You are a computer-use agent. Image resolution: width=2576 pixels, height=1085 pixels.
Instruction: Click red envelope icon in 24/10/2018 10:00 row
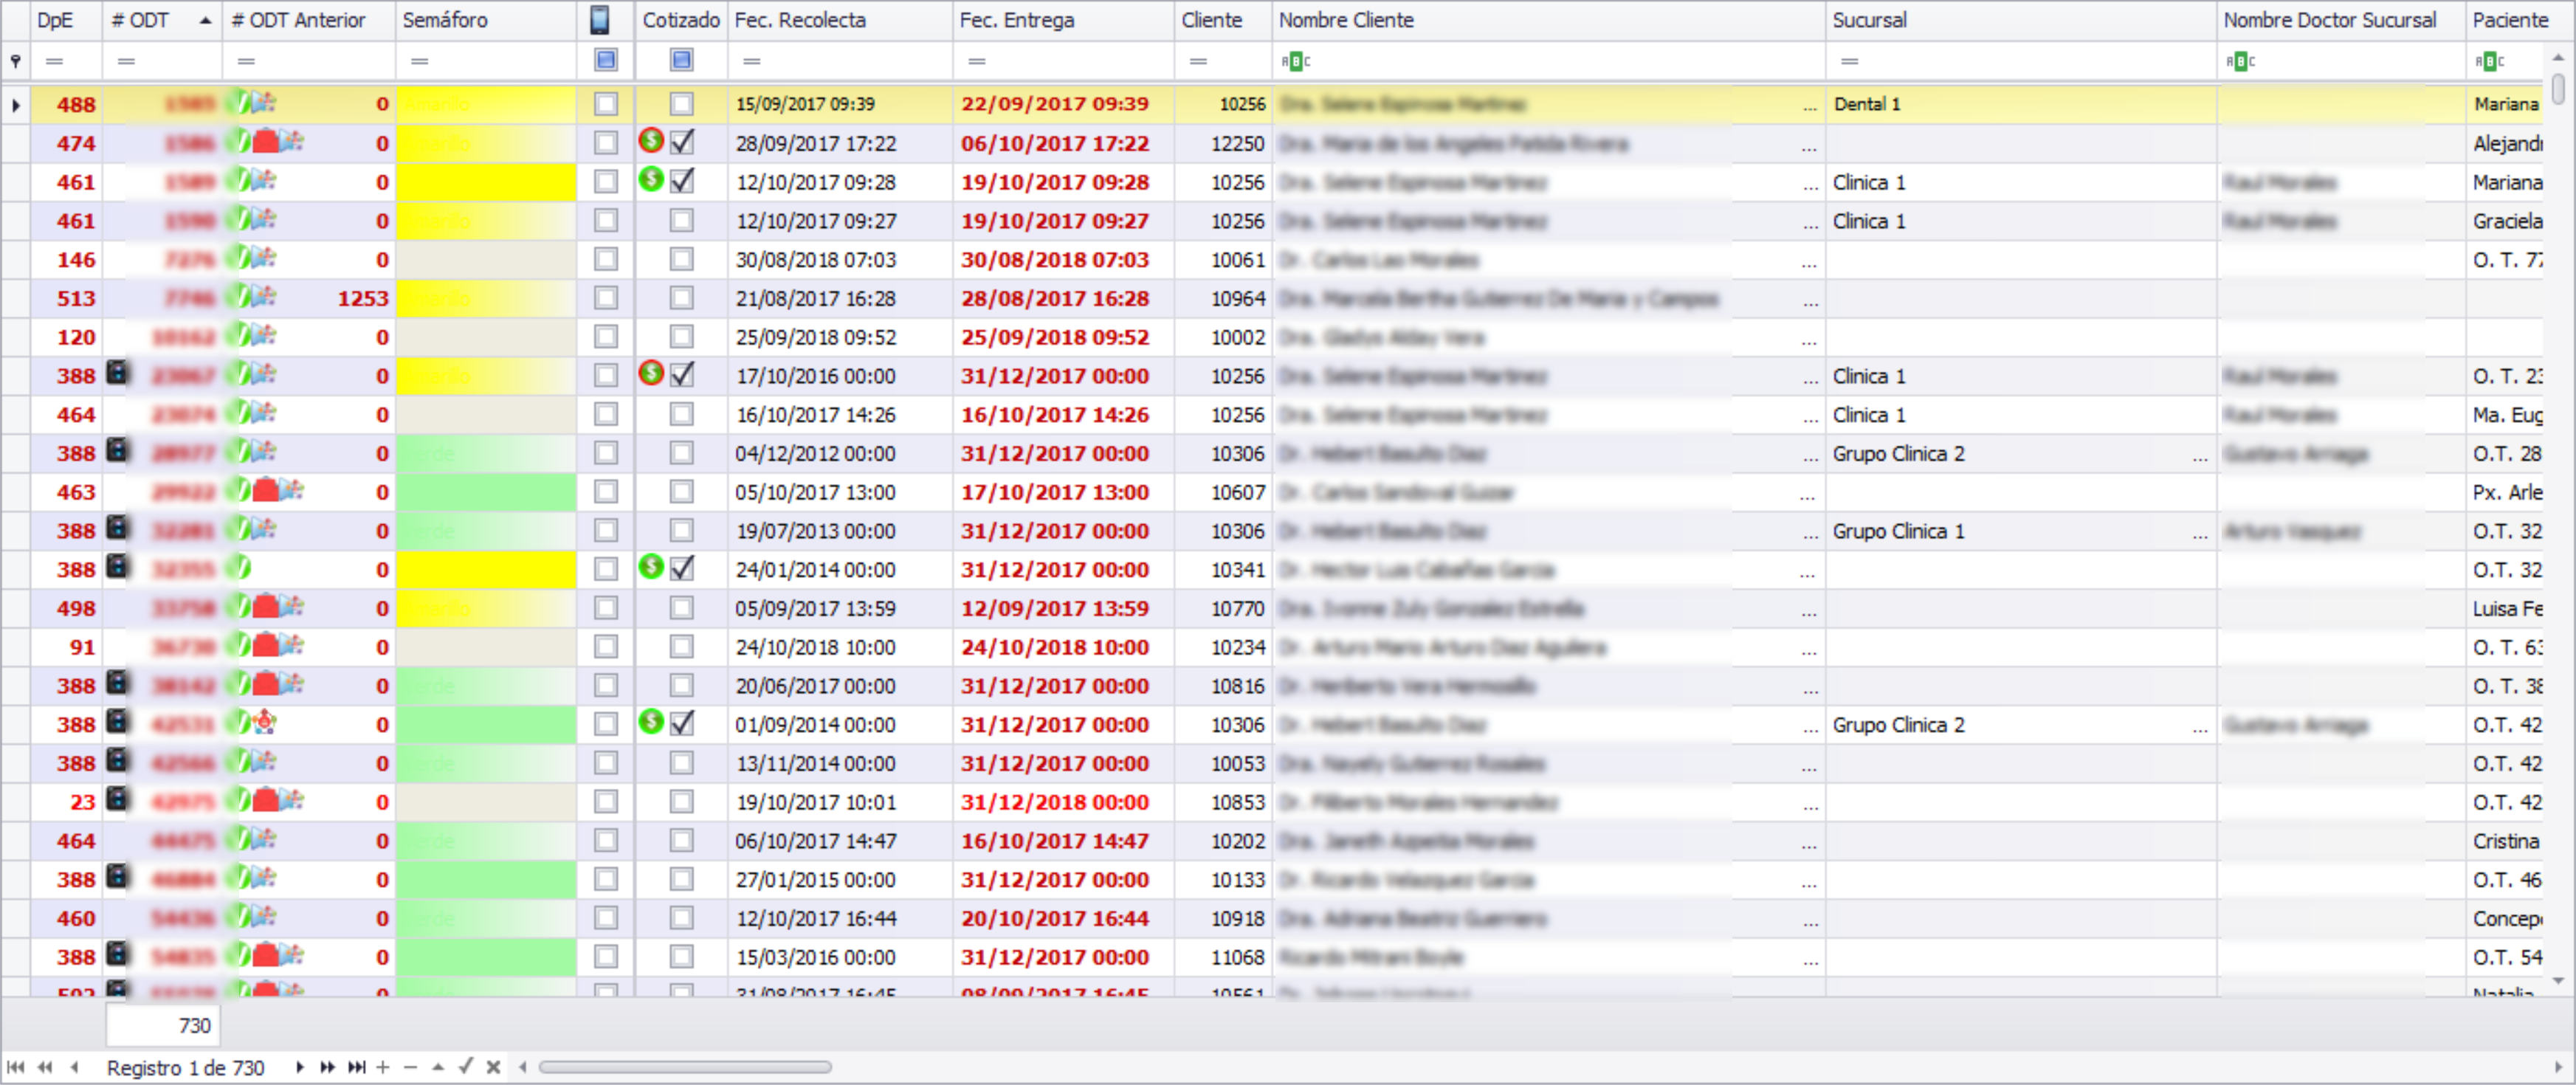(x=265, y=646)
